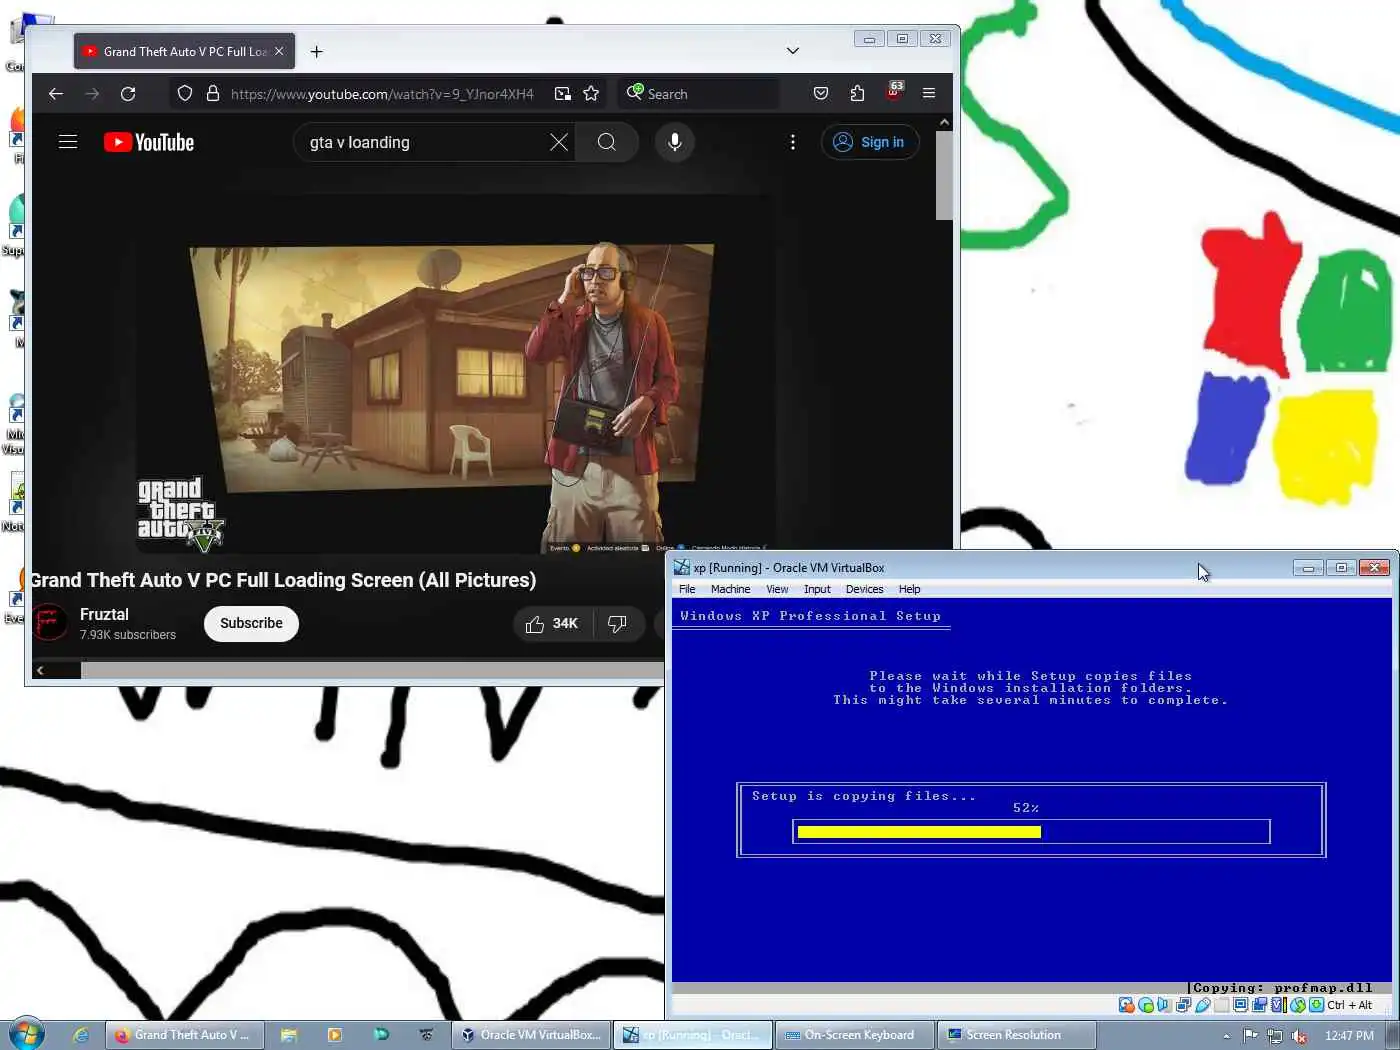Viewport: 1400px width, 1050px height.
Task: Like the video with 34K thumbs up
Action: (553, 623)
